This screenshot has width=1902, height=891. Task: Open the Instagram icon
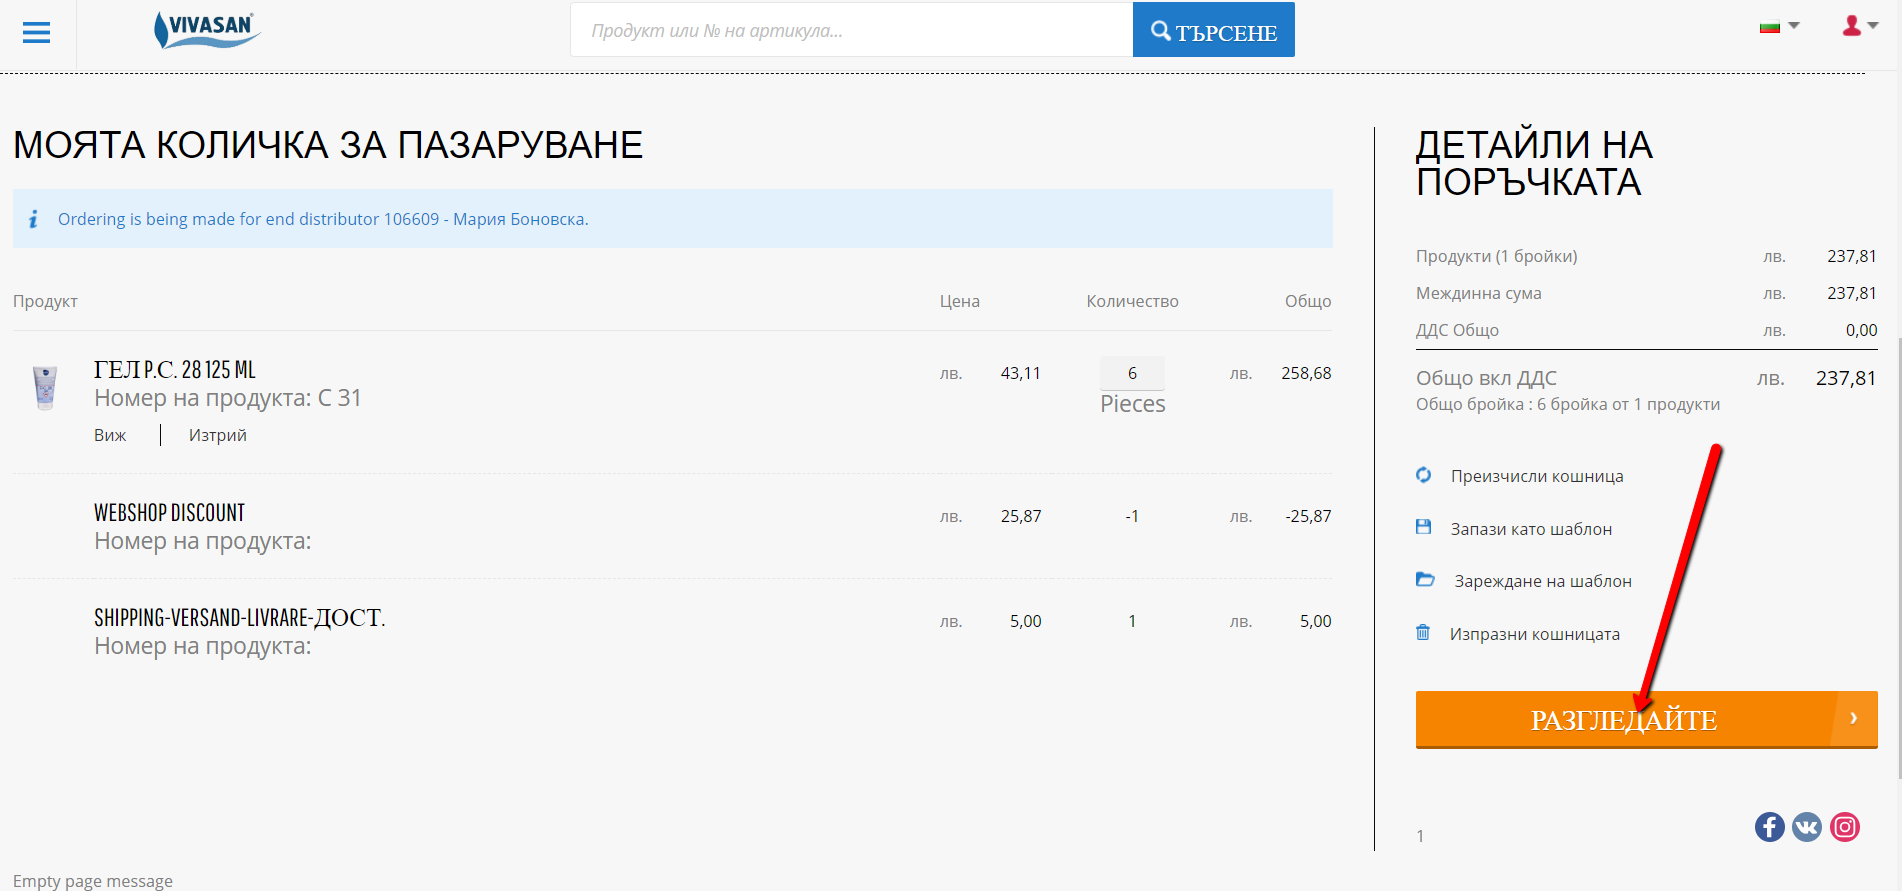[x=1845, y=827]
